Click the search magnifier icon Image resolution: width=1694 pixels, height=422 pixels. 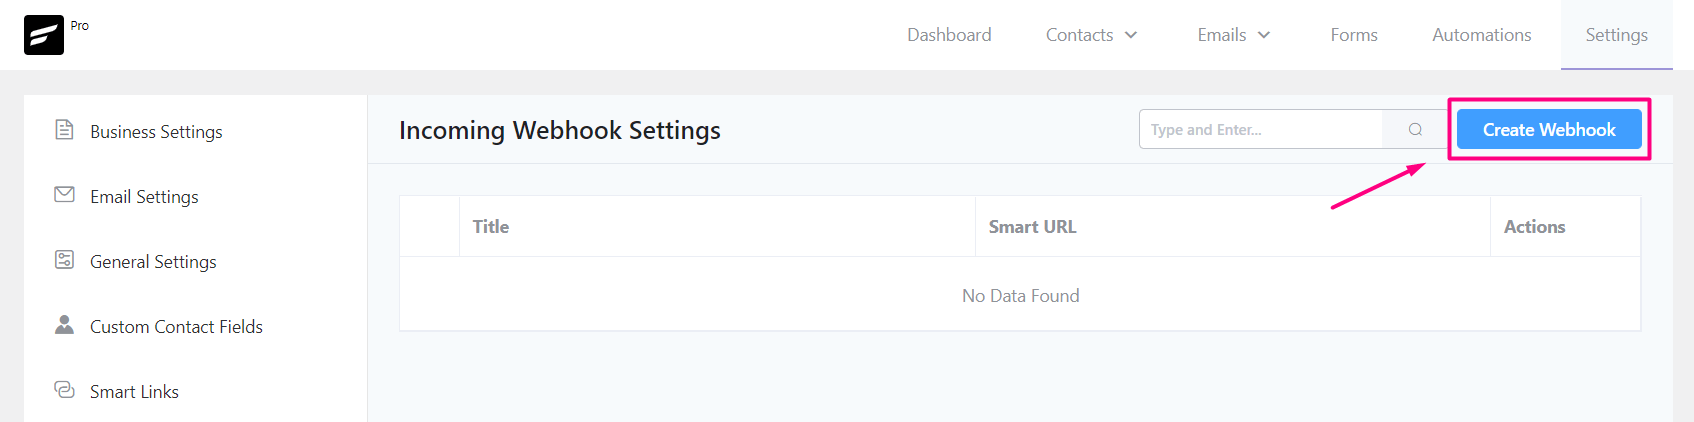click(x=1415, y=129)
